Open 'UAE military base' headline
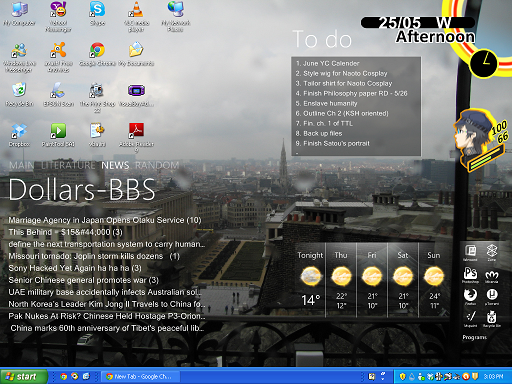The height and width of the screenshot is (384, 512). 105,292
